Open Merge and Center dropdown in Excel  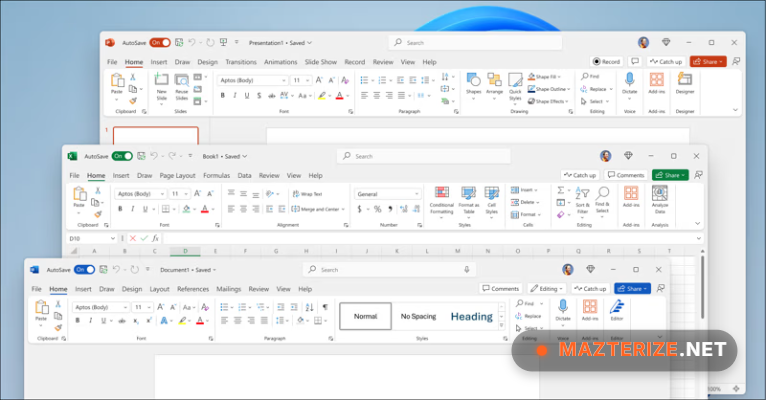click(343, 209)
